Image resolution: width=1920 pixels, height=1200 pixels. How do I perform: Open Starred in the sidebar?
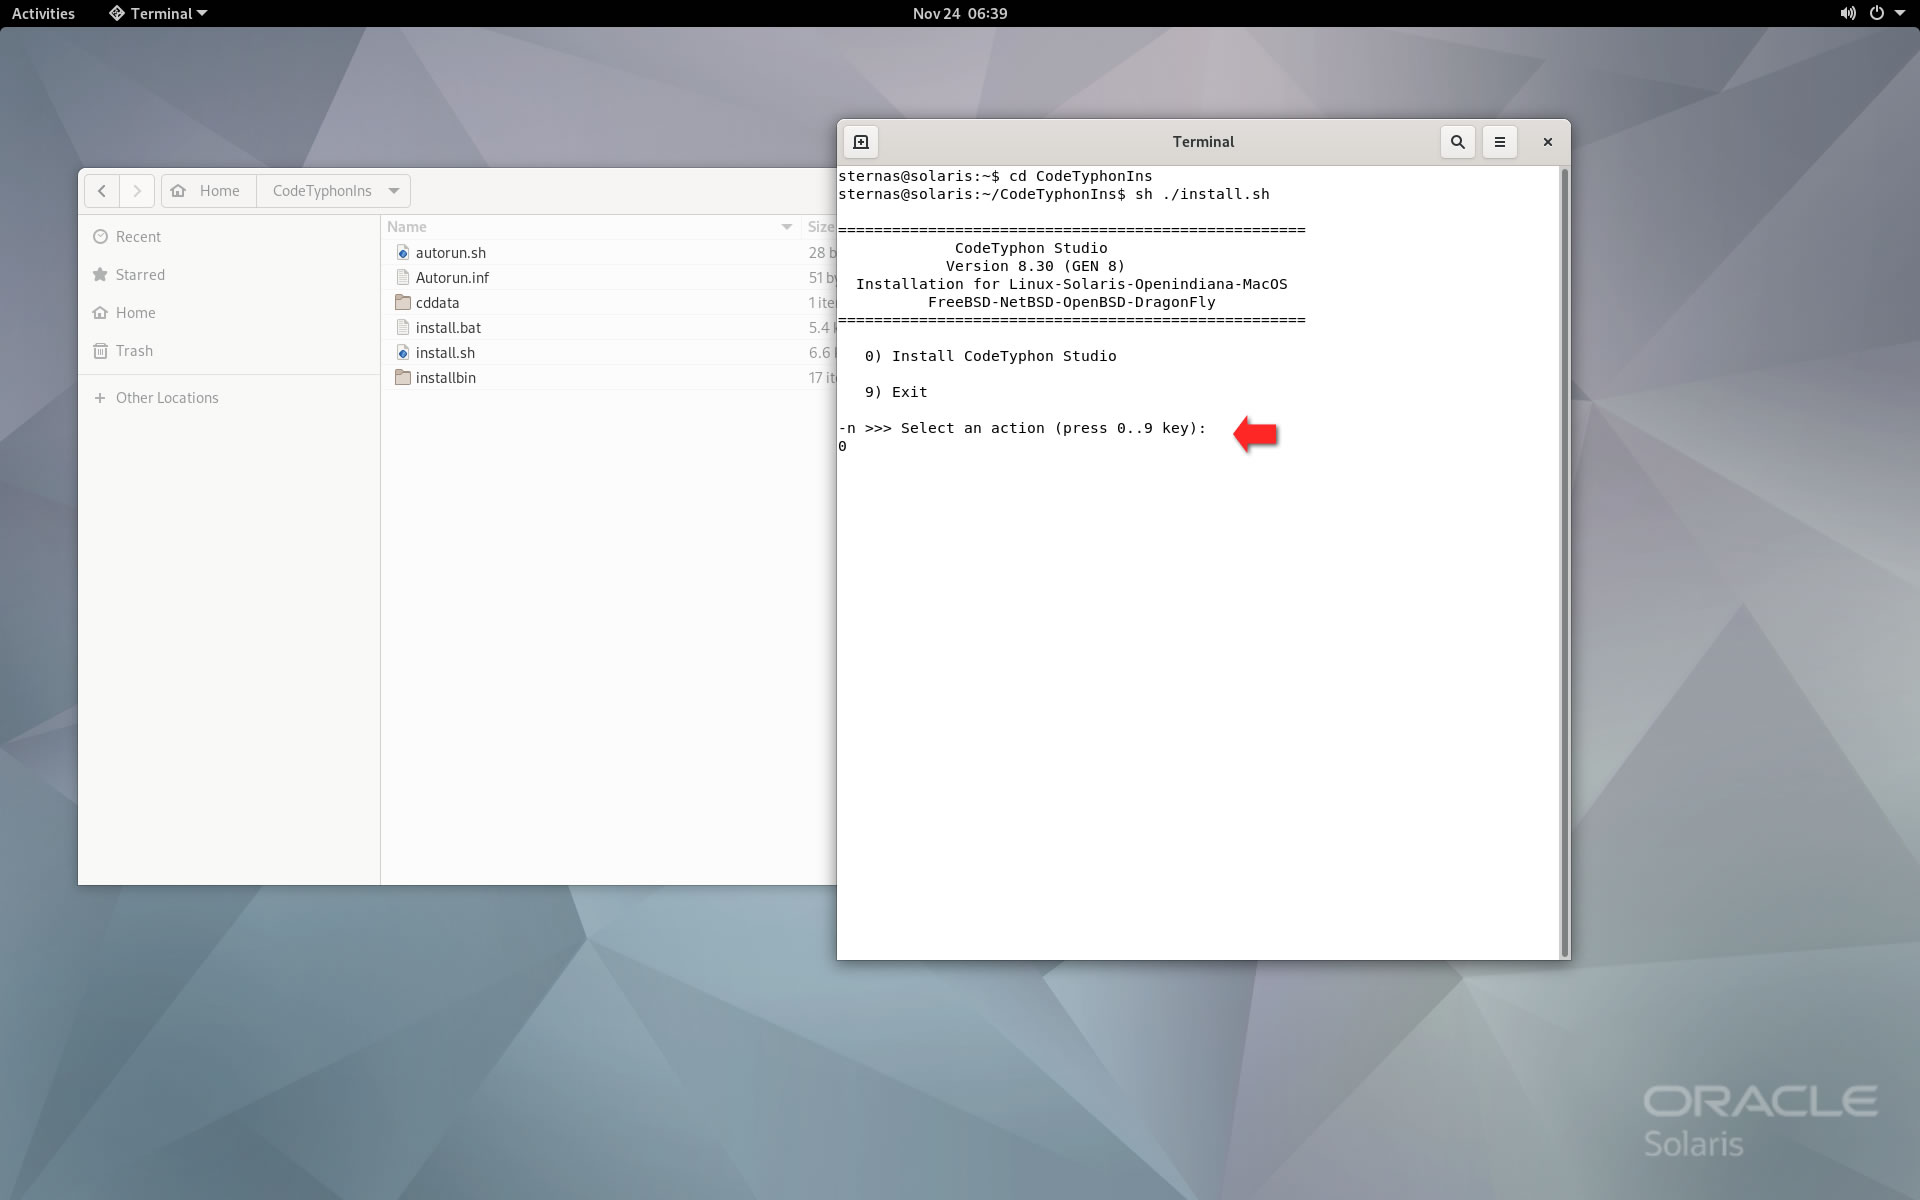click(x=229, y=275)
